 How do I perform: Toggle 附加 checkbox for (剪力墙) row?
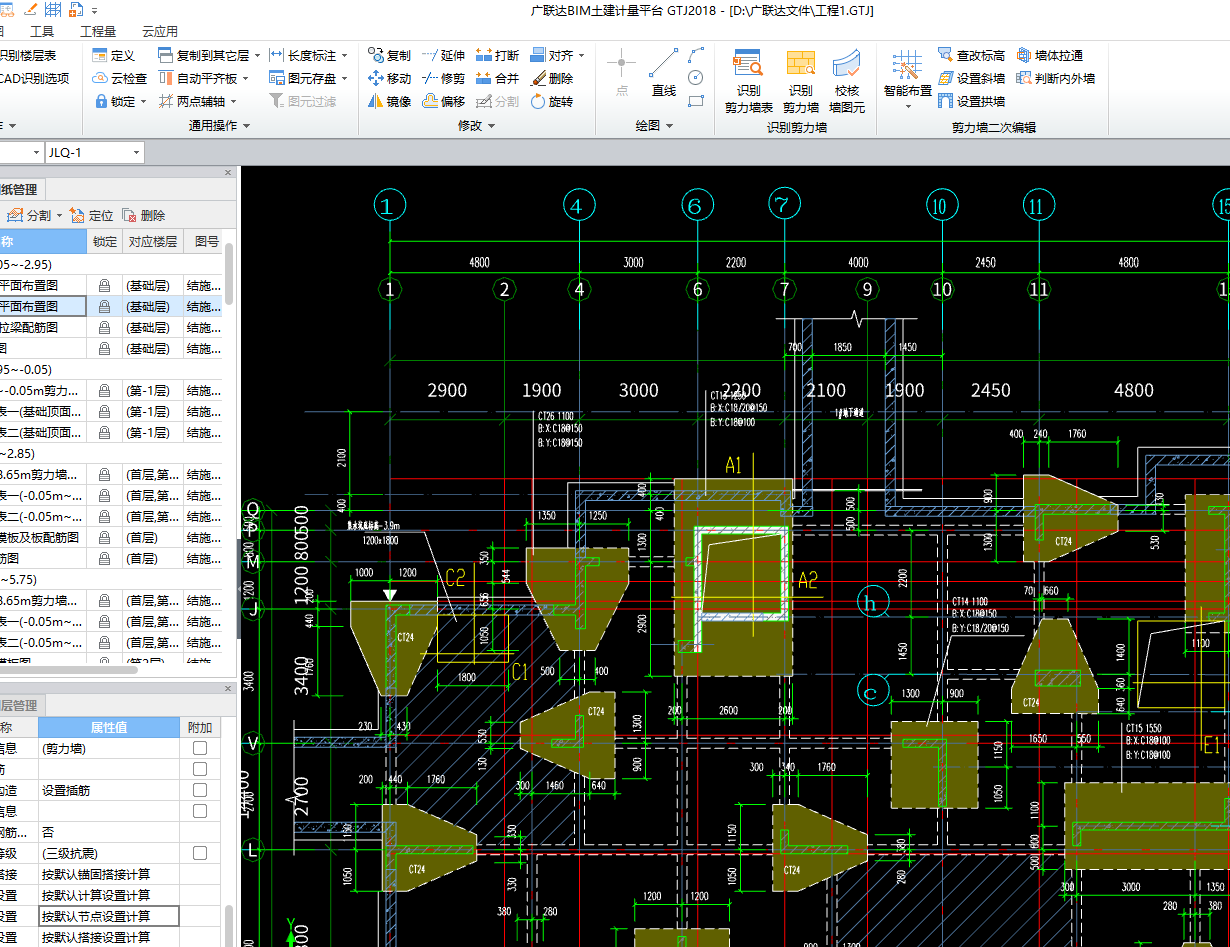click(200, 748)
